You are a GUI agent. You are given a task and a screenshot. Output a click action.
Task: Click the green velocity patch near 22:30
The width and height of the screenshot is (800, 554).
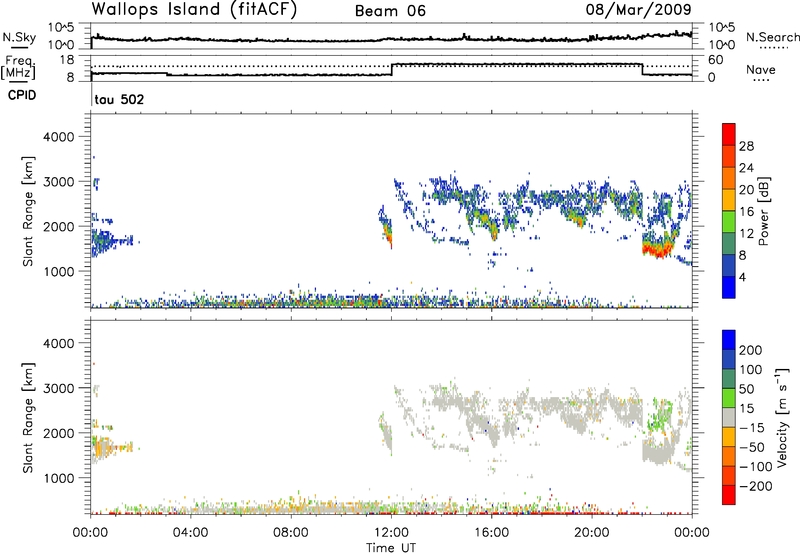click(660, 414)
